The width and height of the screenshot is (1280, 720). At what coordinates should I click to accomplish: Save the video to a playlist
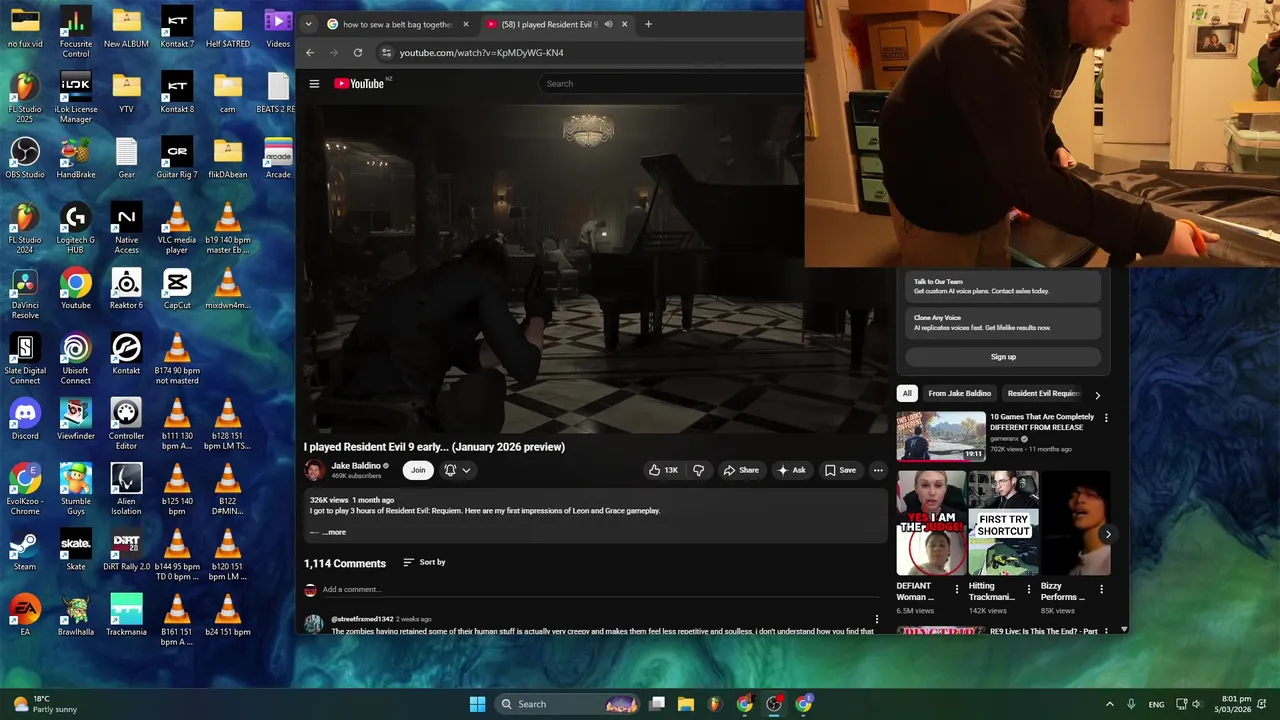tap(840, 470)
